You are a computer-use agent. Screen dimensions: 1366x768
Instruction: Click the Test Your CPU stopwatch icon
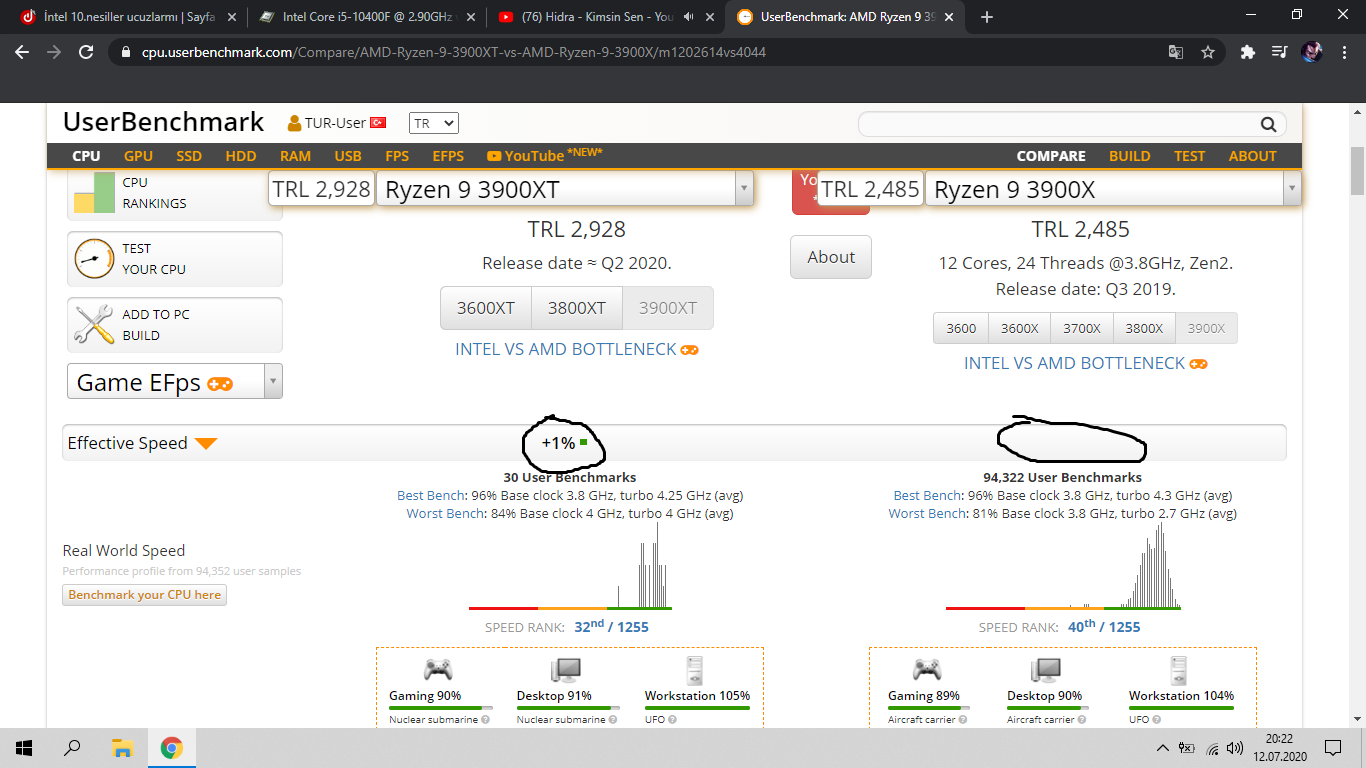pyautogui.click(x=94, y=259)
